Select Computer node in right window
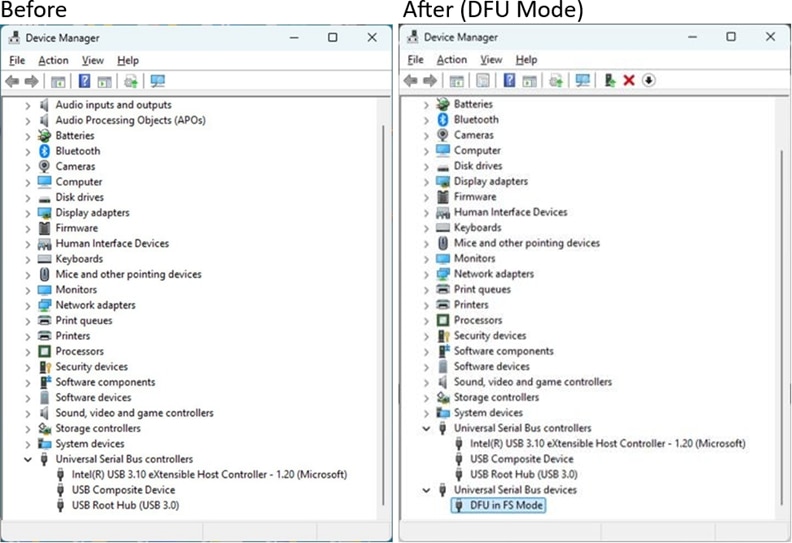The width and height of the screenshot is (792, 543). [x=477, y=151]
